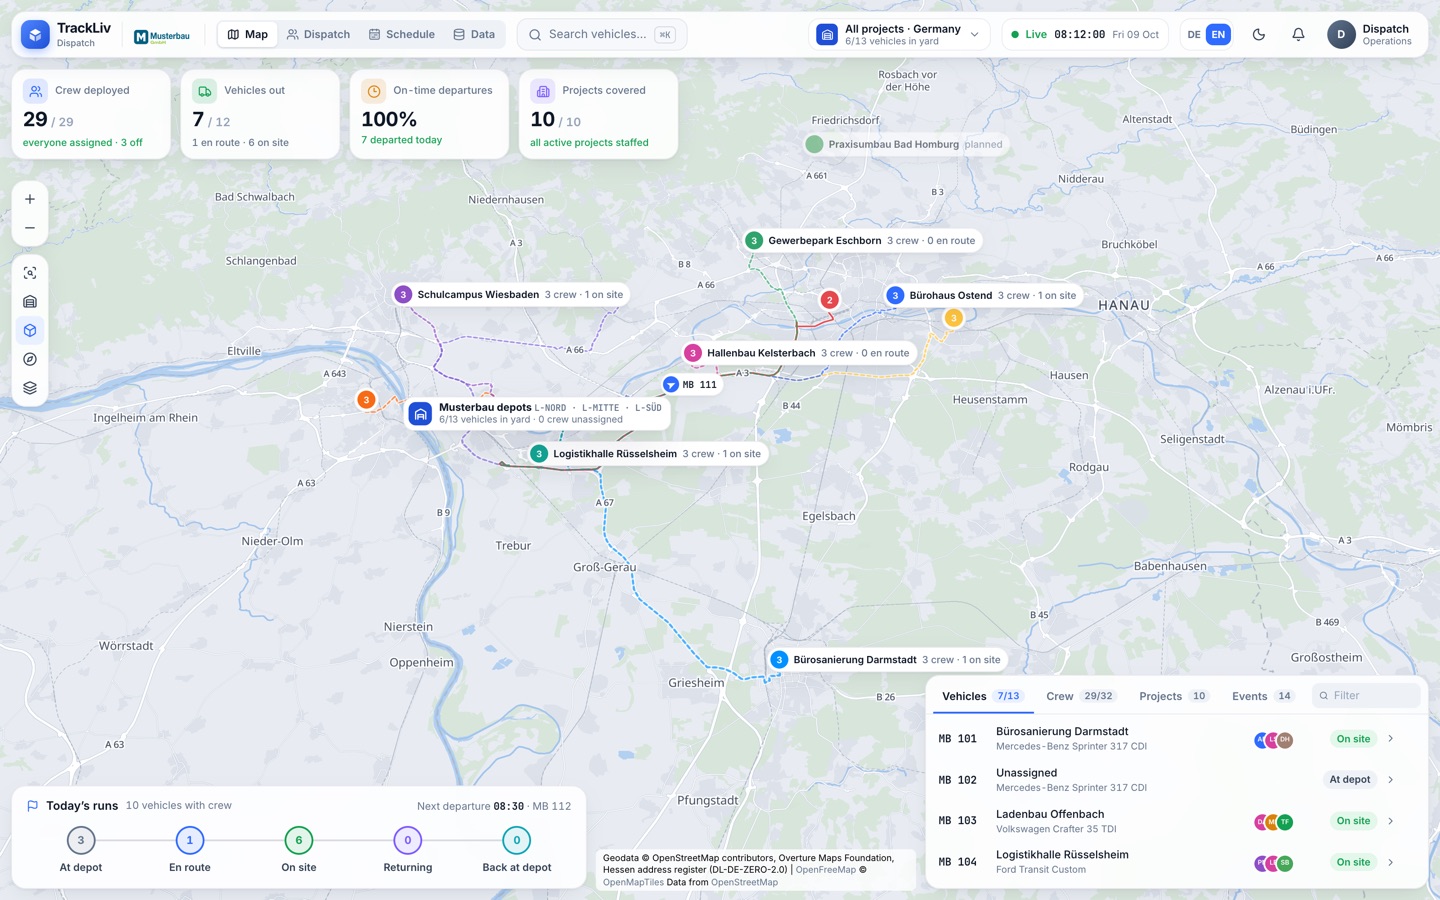Switch language to DE
Viewport: 1440px width, 900px height.
(1193, 34)
